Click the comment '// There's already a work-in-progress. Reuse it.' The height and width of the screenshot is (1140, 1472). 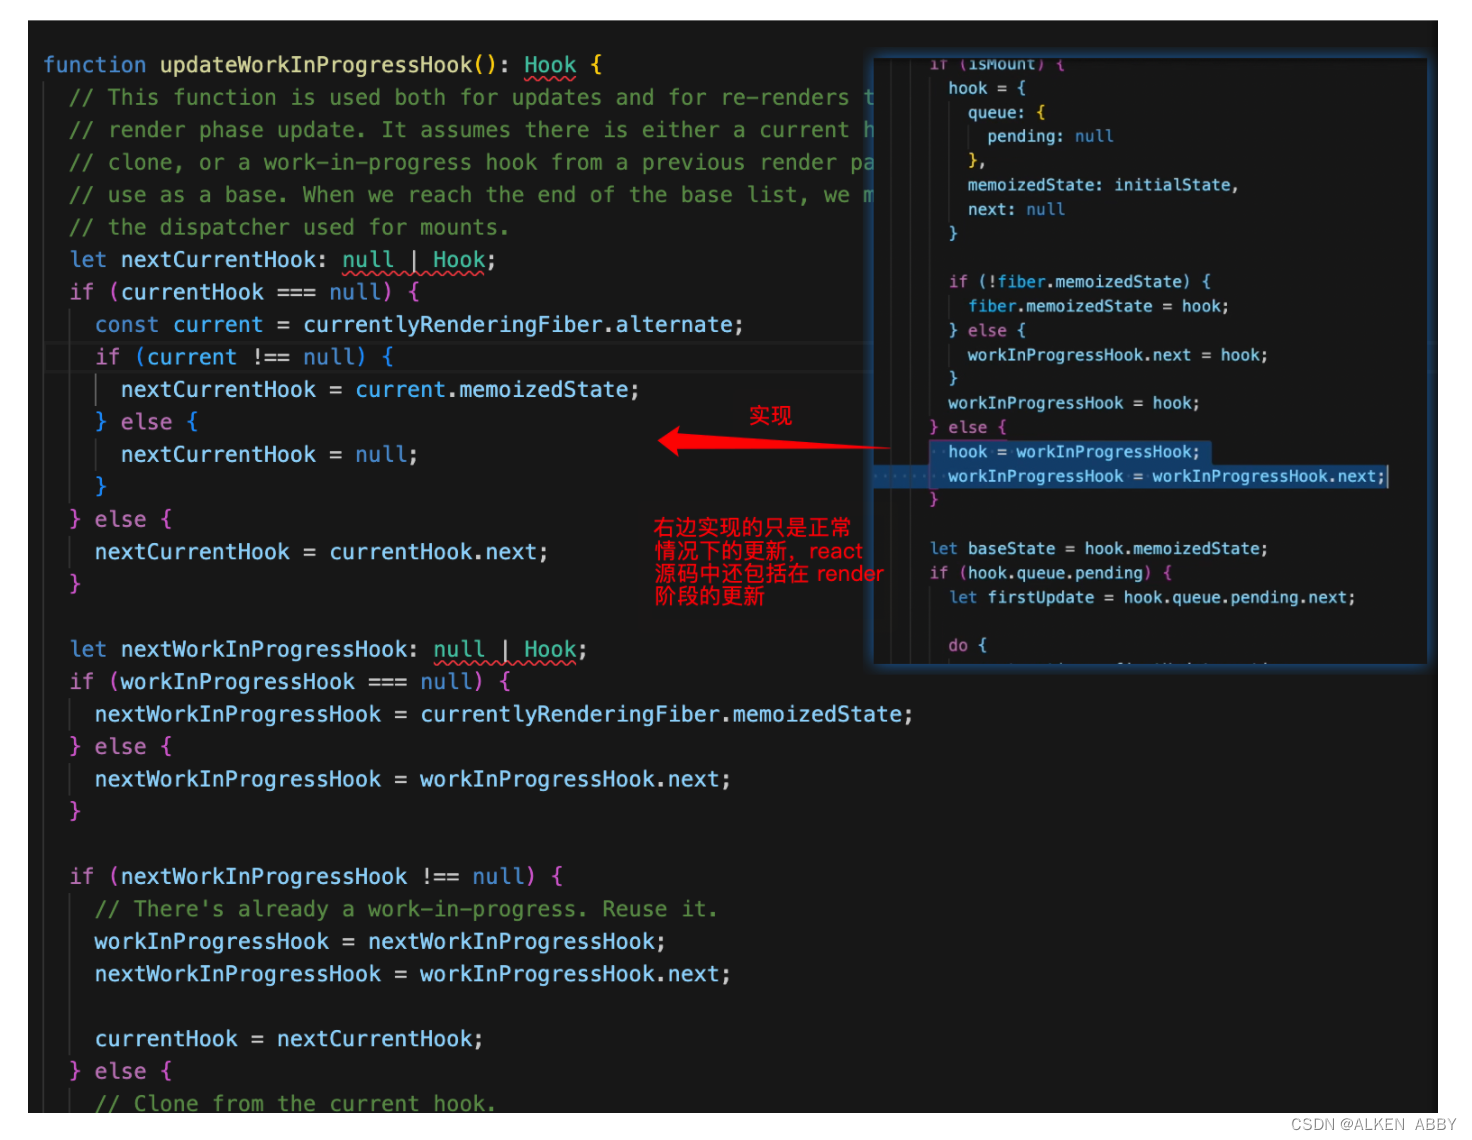pos(406,910)
